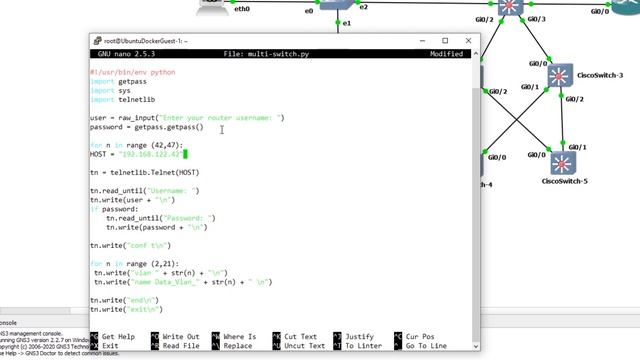Click the tn.write end line

pyautogui.click(x=124, y=300)
